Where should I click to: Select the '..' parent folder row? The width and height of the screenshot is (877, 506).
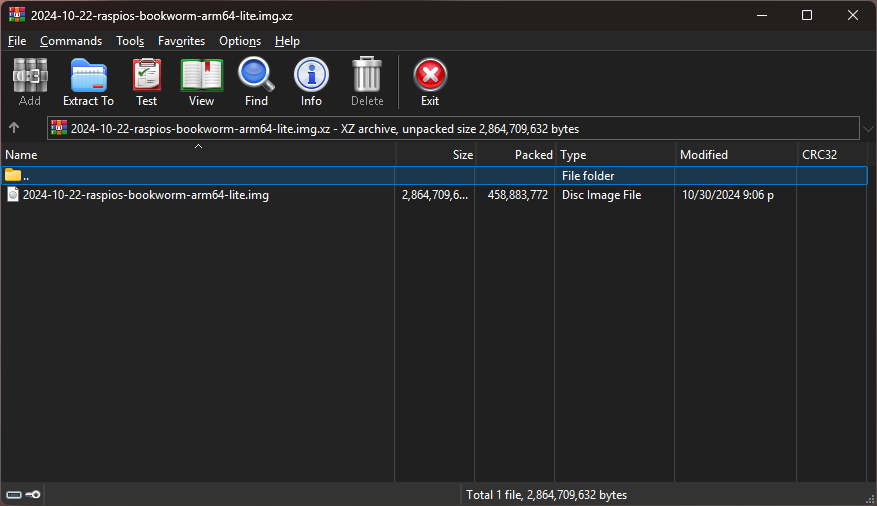pos(435,176)
